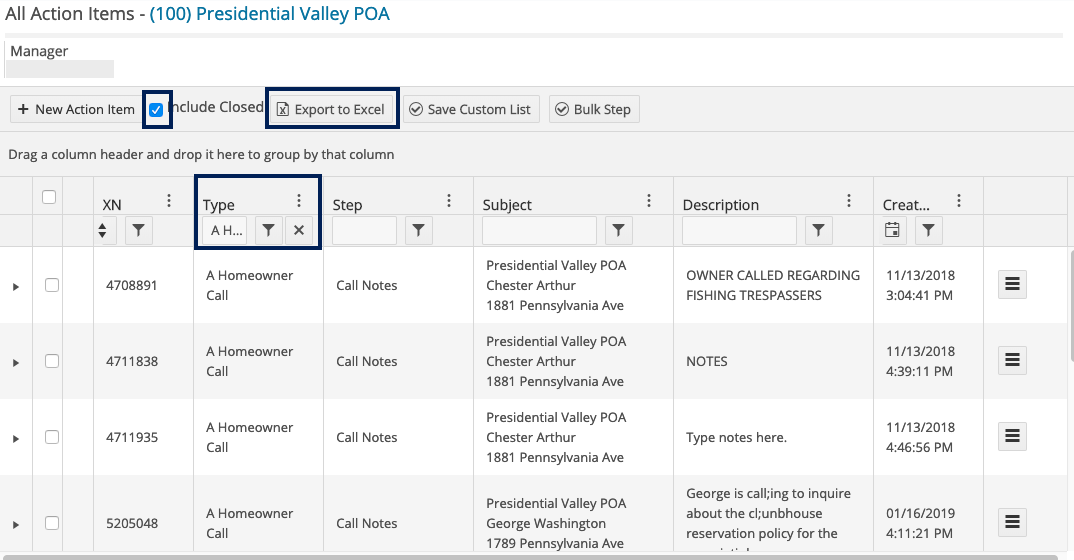This screenshot has width=1074, height=560.
Task: Click the Subject column filter icon
Action: [x=619, y=231]
